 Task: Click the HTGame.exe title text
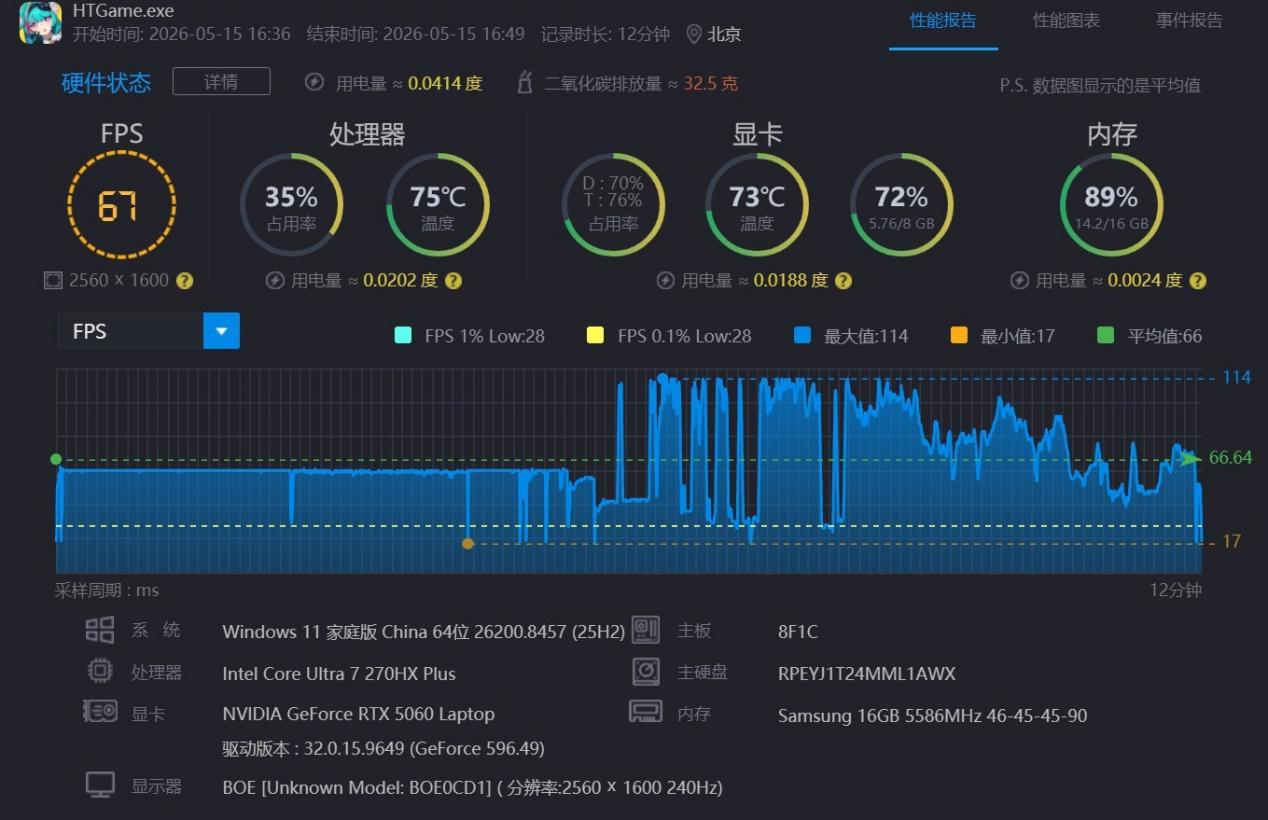click(123, 11)
